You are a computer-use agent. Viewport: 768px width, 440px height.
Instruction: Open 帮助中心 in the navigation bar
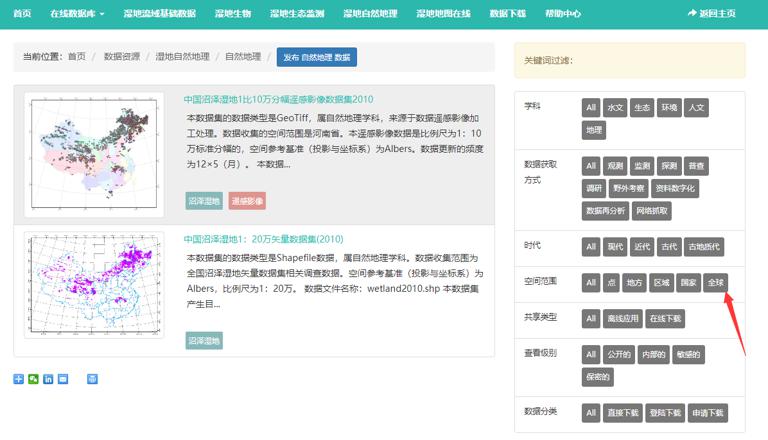(563, 14)
